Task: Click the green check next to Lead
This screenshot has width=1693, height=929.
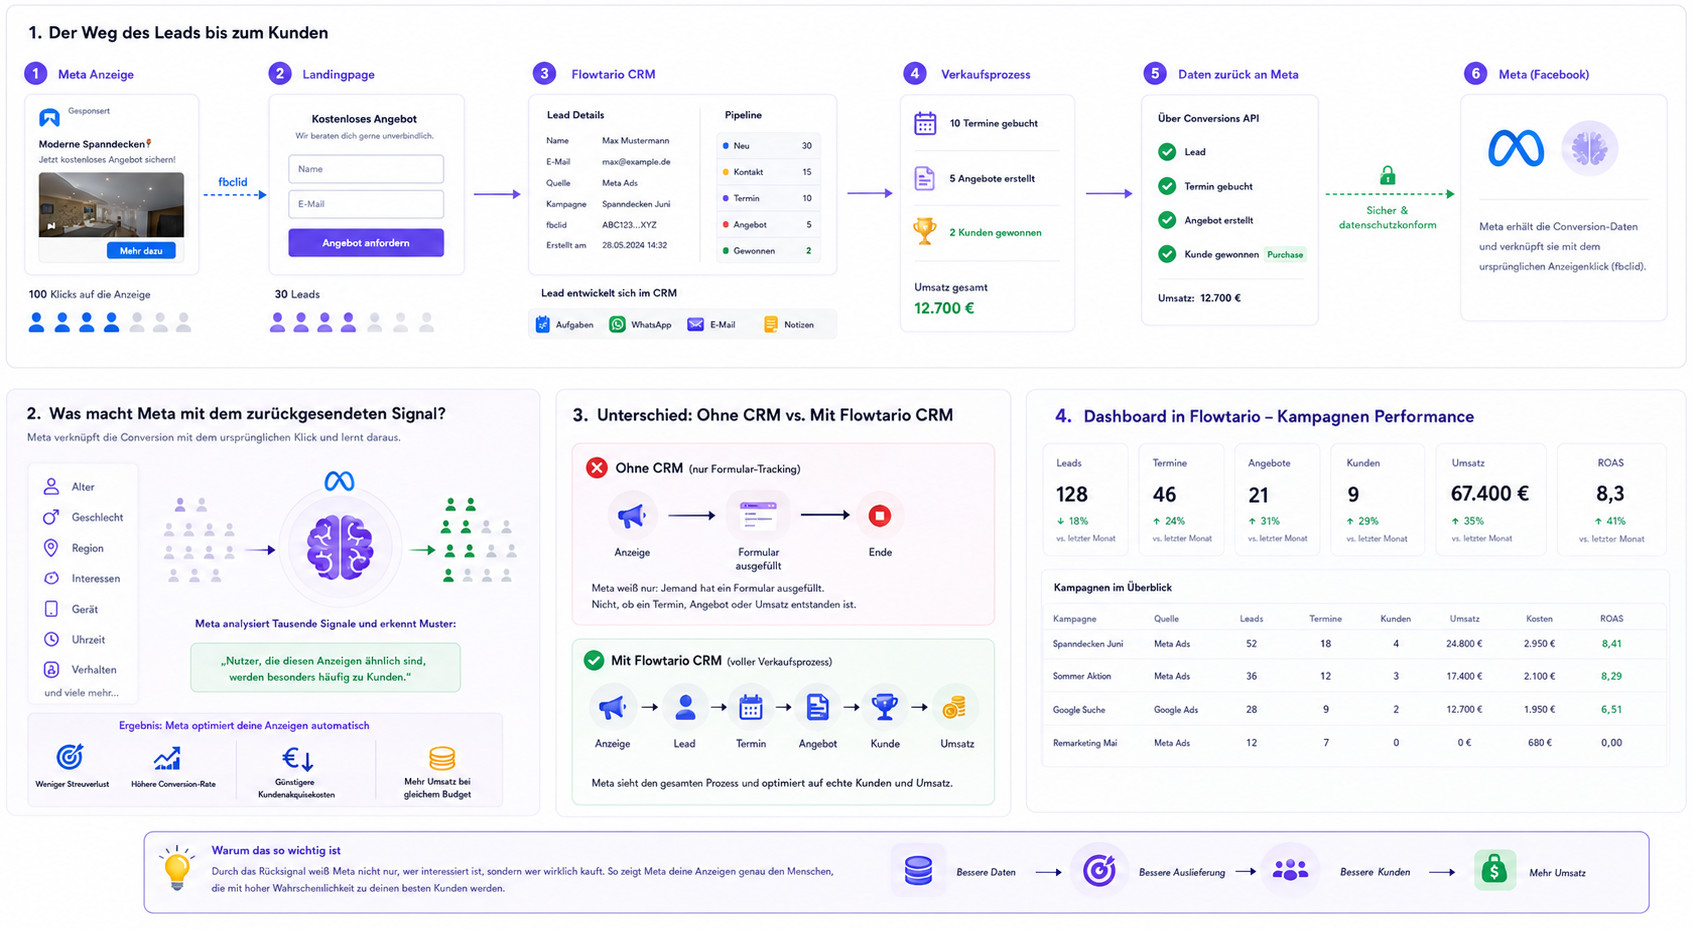Action: coord(1167,152)
